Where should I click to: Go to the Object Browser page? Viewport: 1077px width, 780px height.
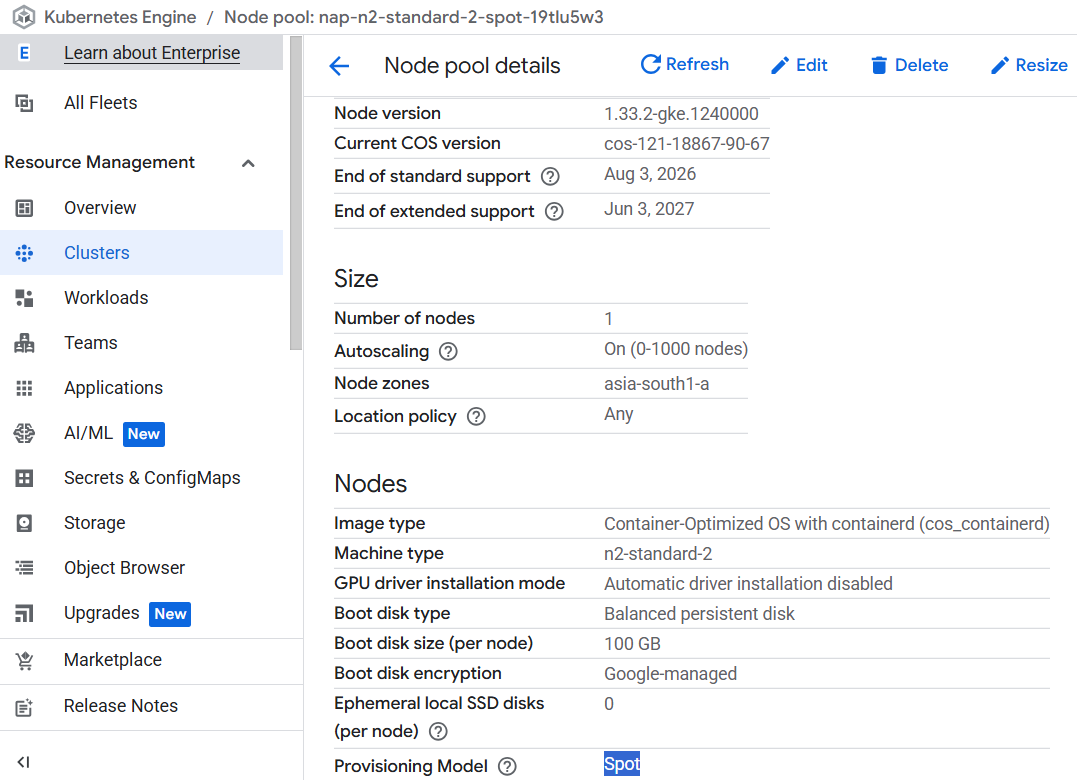124,568
